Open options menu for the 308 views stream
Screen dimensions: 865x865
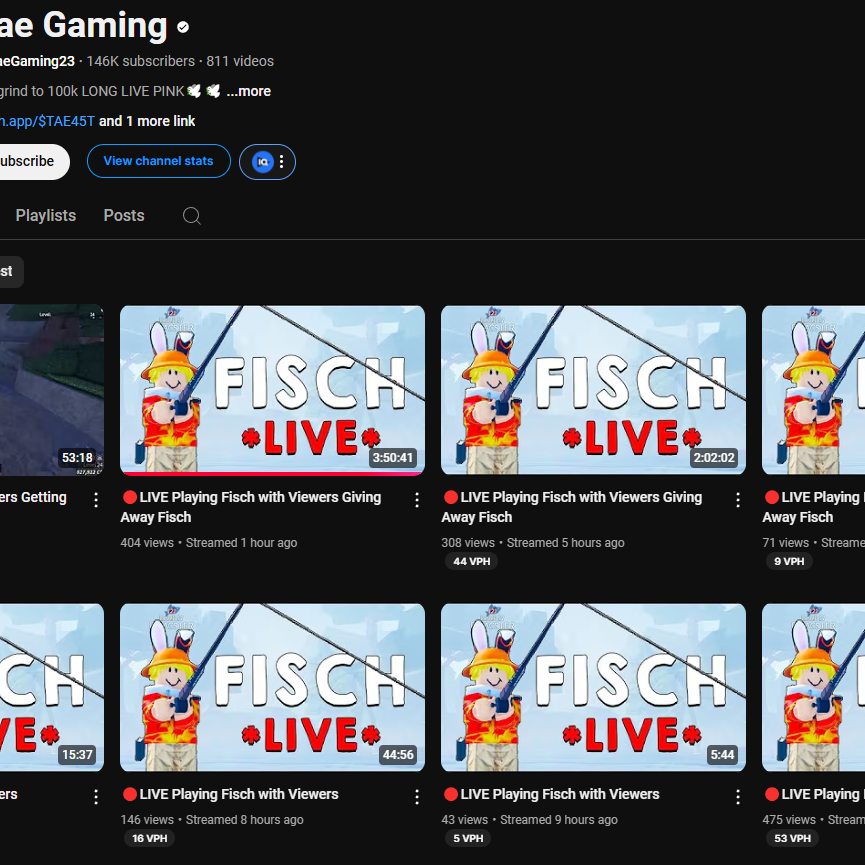click(x=738, y=500)
